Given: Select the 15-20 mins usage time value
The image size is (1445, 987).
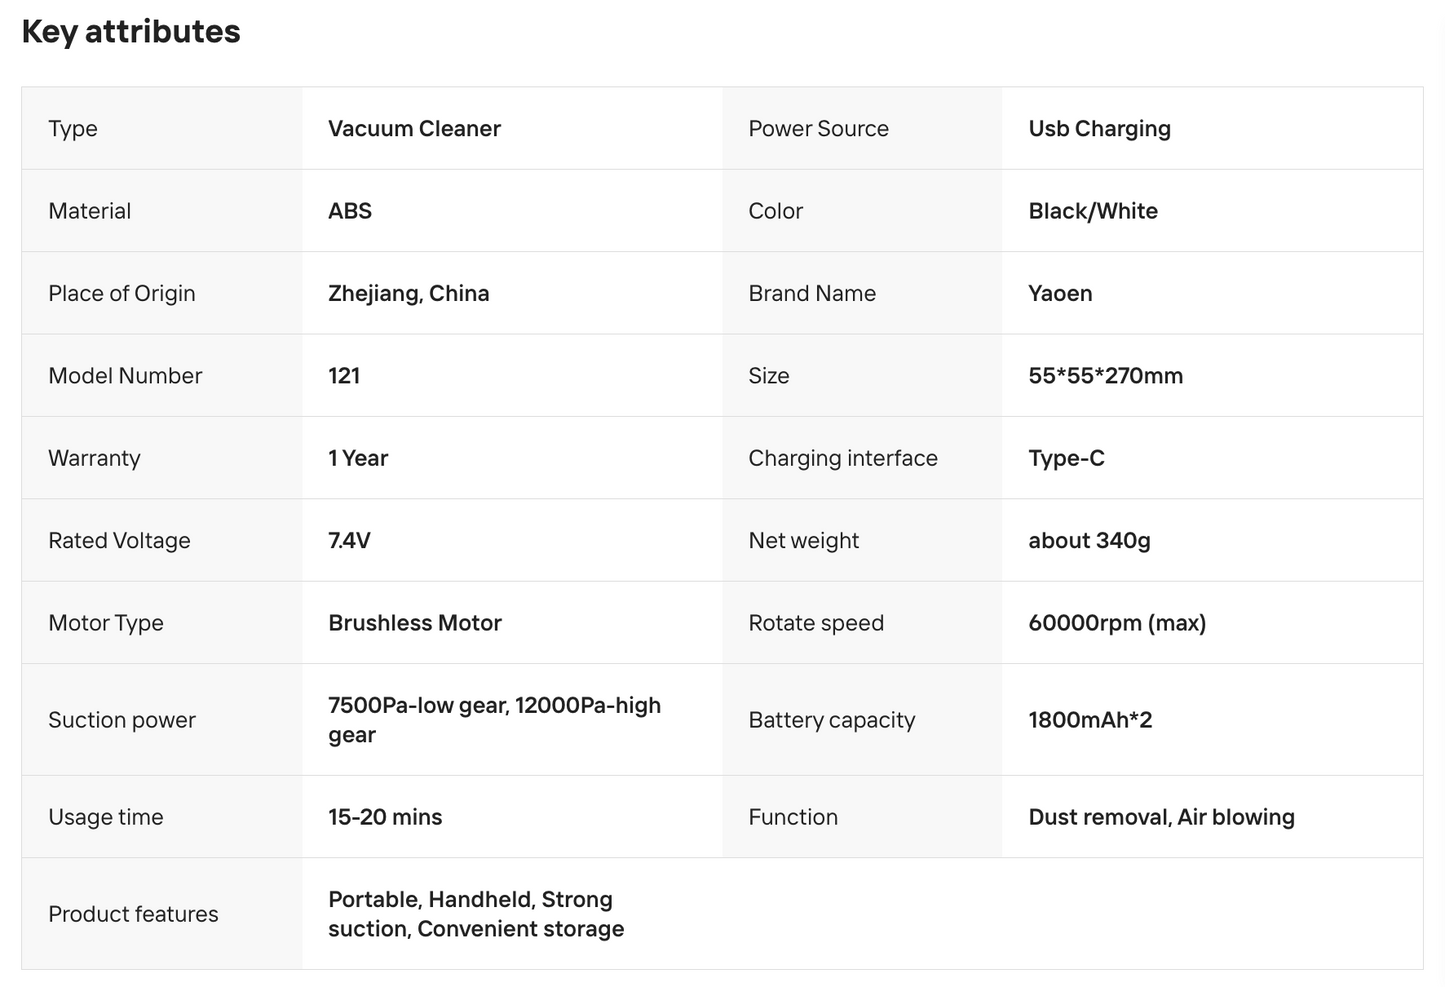Looking at the screenshot, I should pyautogui.click(x=385, y=817).
